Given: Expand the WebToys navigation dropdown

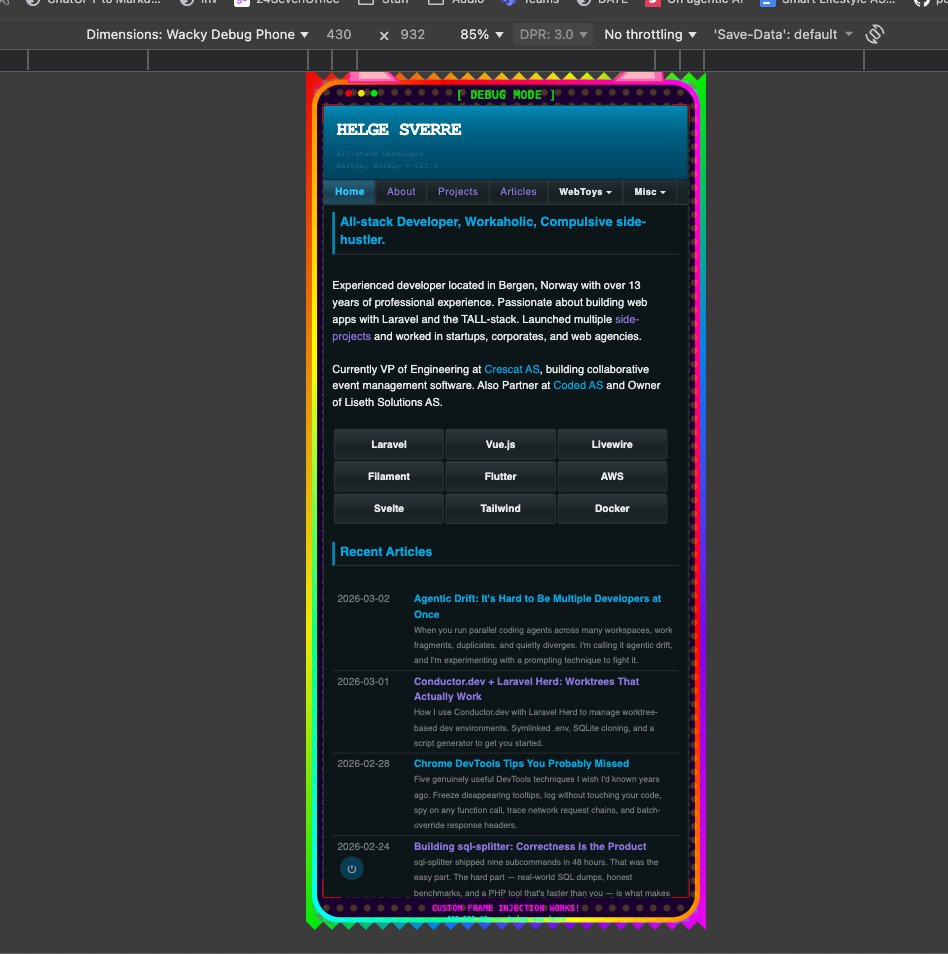Looking at the screenshot, I should point(584,191).
